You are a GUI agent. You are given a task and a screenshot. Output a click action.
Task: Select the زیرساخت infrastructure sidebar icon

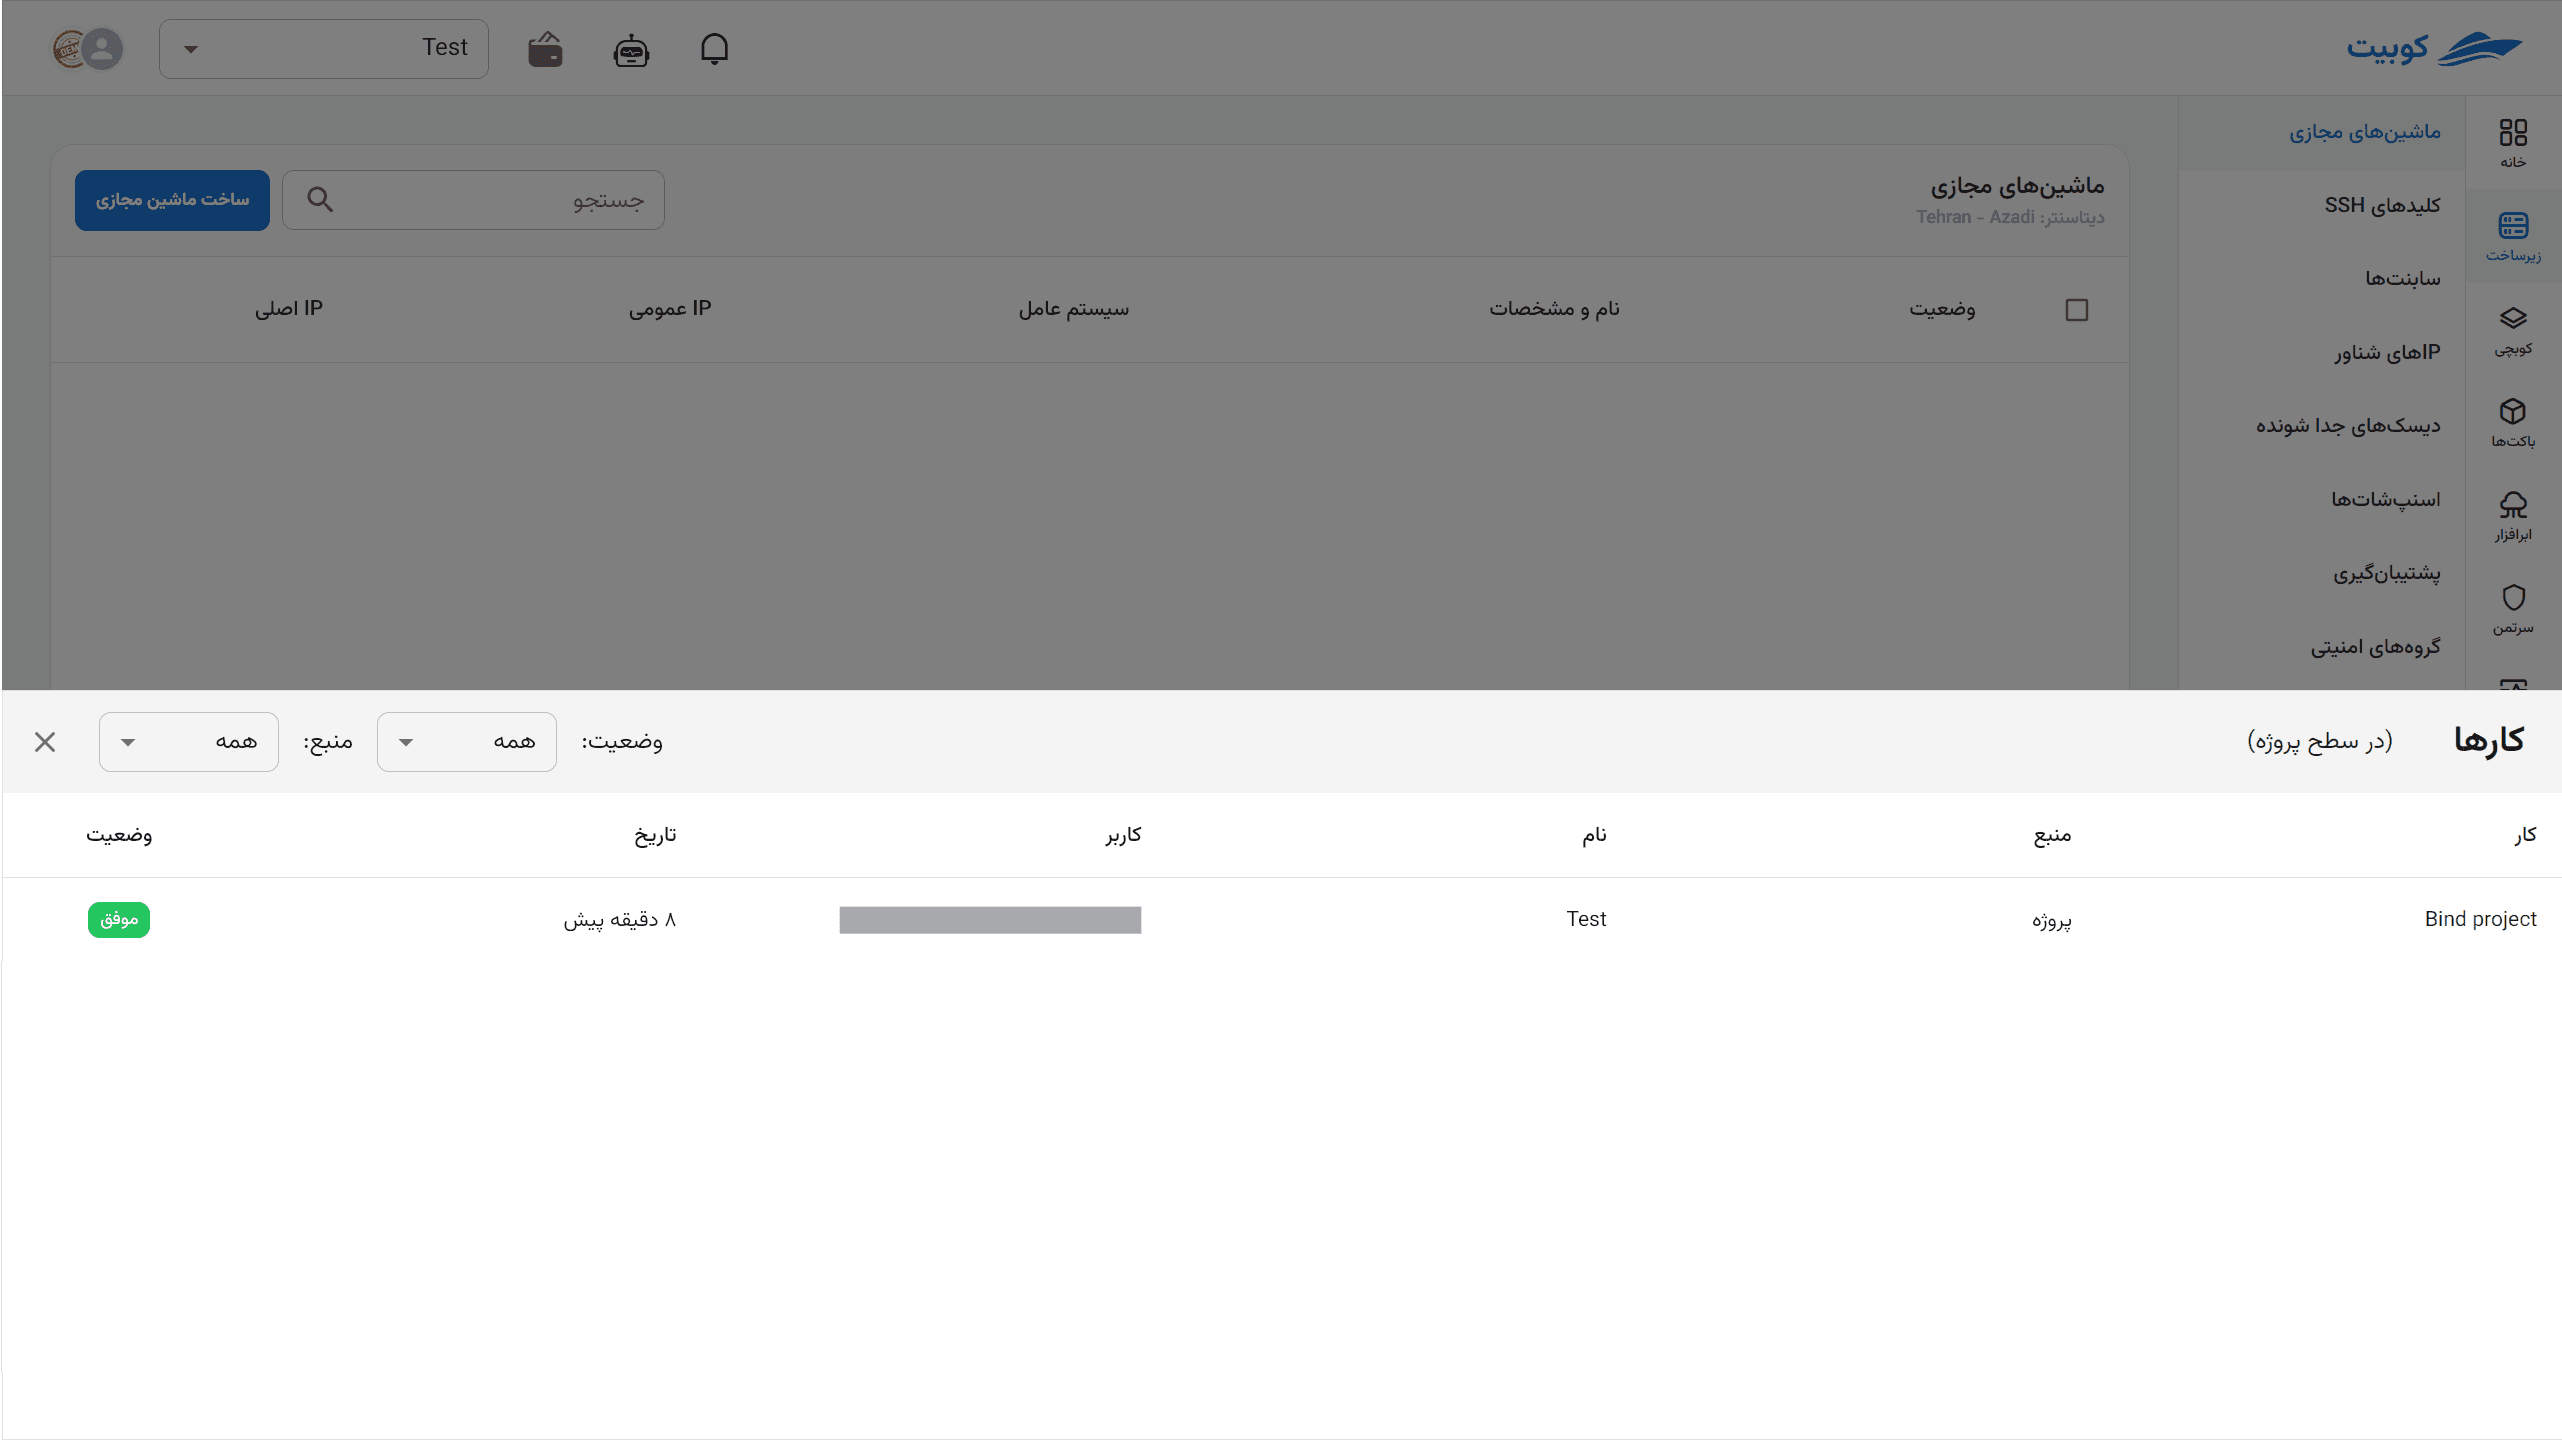tap(2513, 236)
